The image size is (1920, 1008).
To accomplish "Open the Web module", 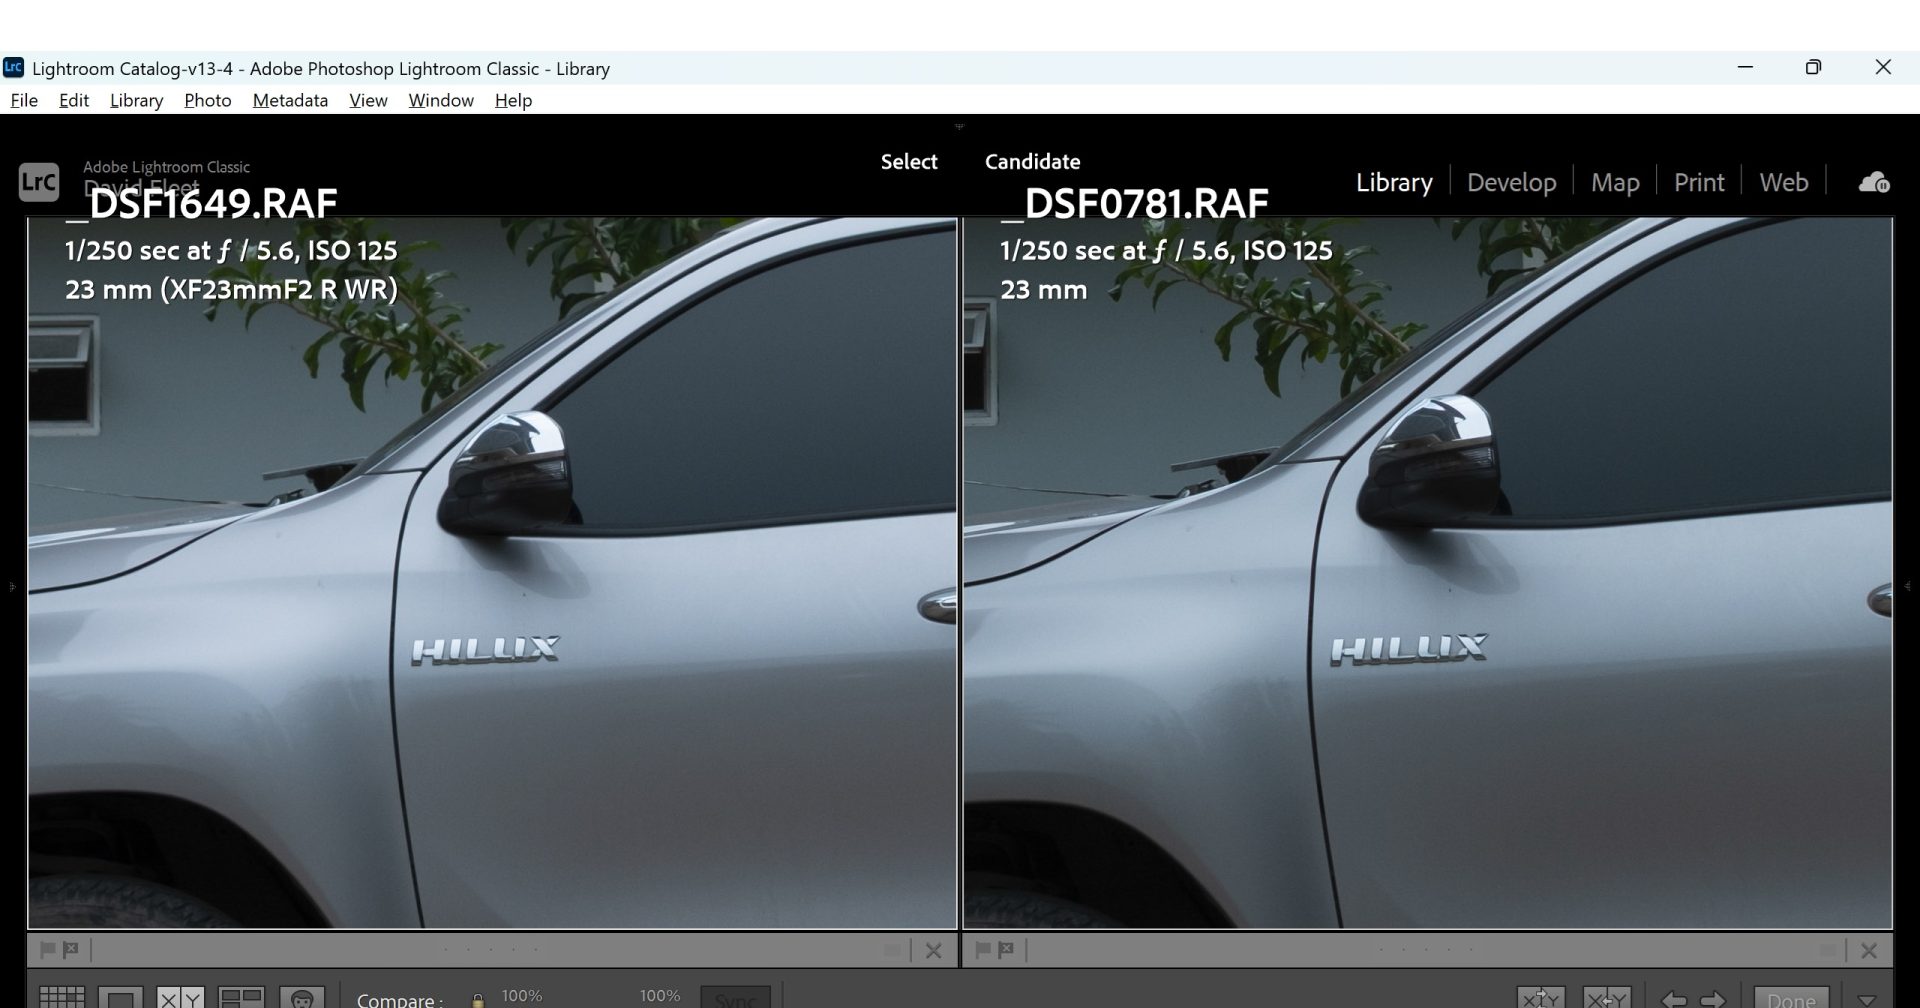I will [1783, 182].
